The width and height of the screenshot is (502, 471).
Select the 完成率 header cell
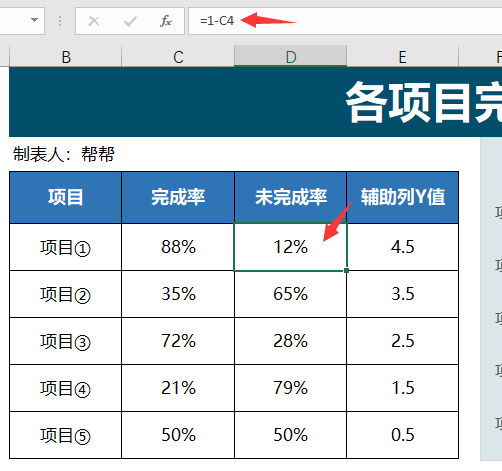178,197
